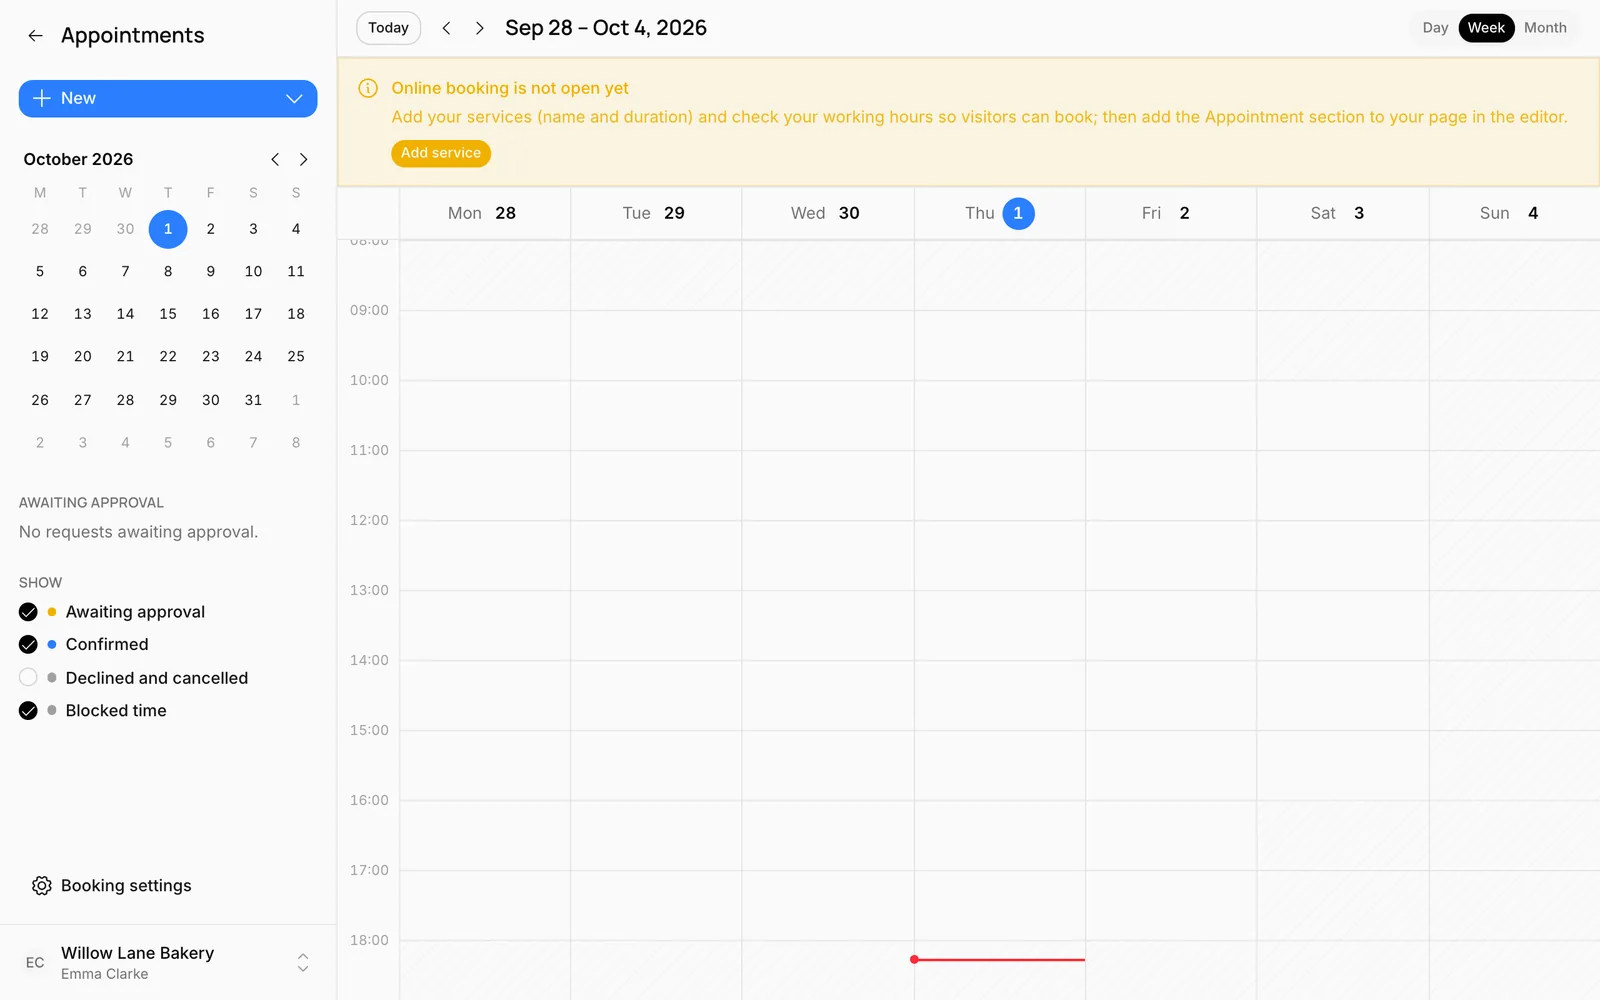Click Mon 28 column header
1600x1000 pixels.
pyautogui.click(x=485, y=213)
